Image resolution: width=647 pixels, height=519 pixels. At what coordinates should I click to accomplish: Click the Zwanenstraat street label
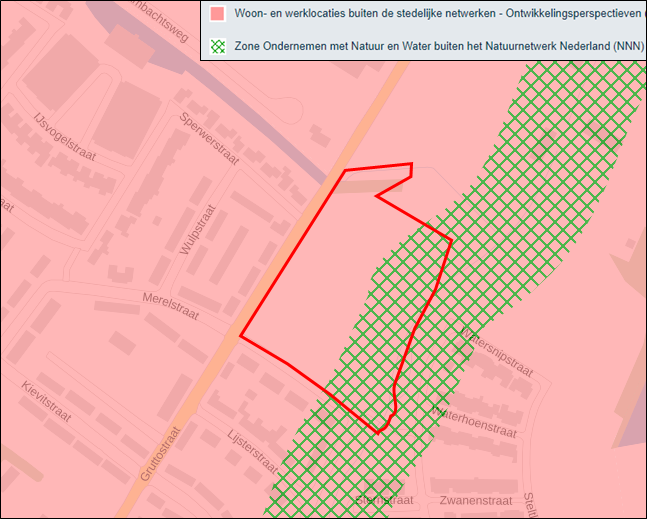pyautogui.click(x=476, y=501)
